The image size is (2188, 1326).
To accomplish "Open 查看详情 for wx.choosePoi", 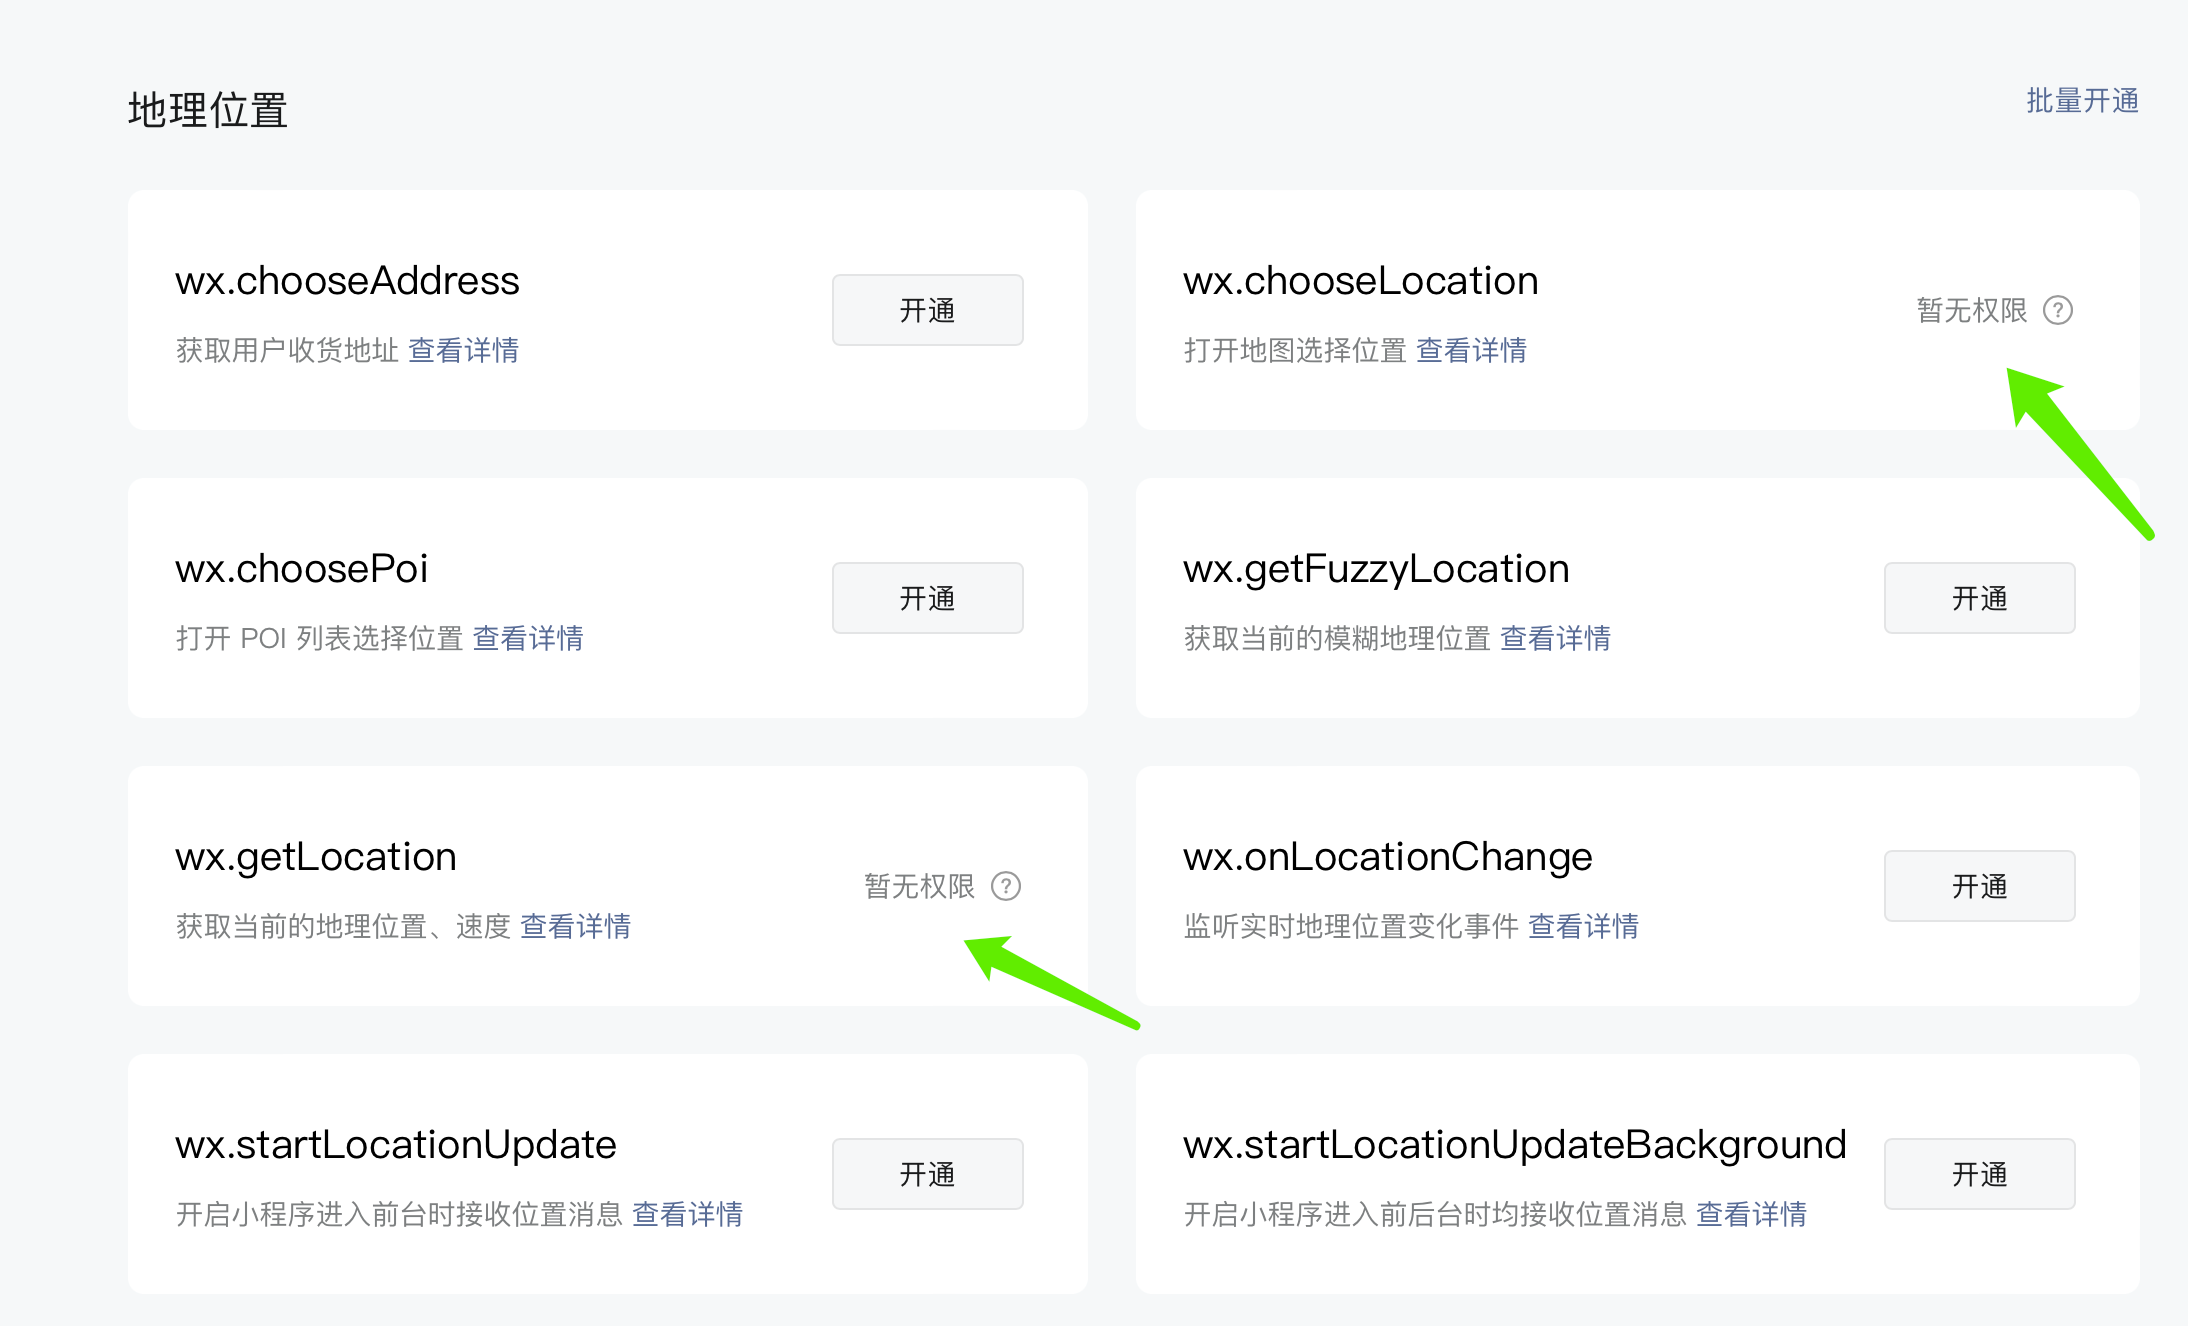I will click(x=527, y=638).
